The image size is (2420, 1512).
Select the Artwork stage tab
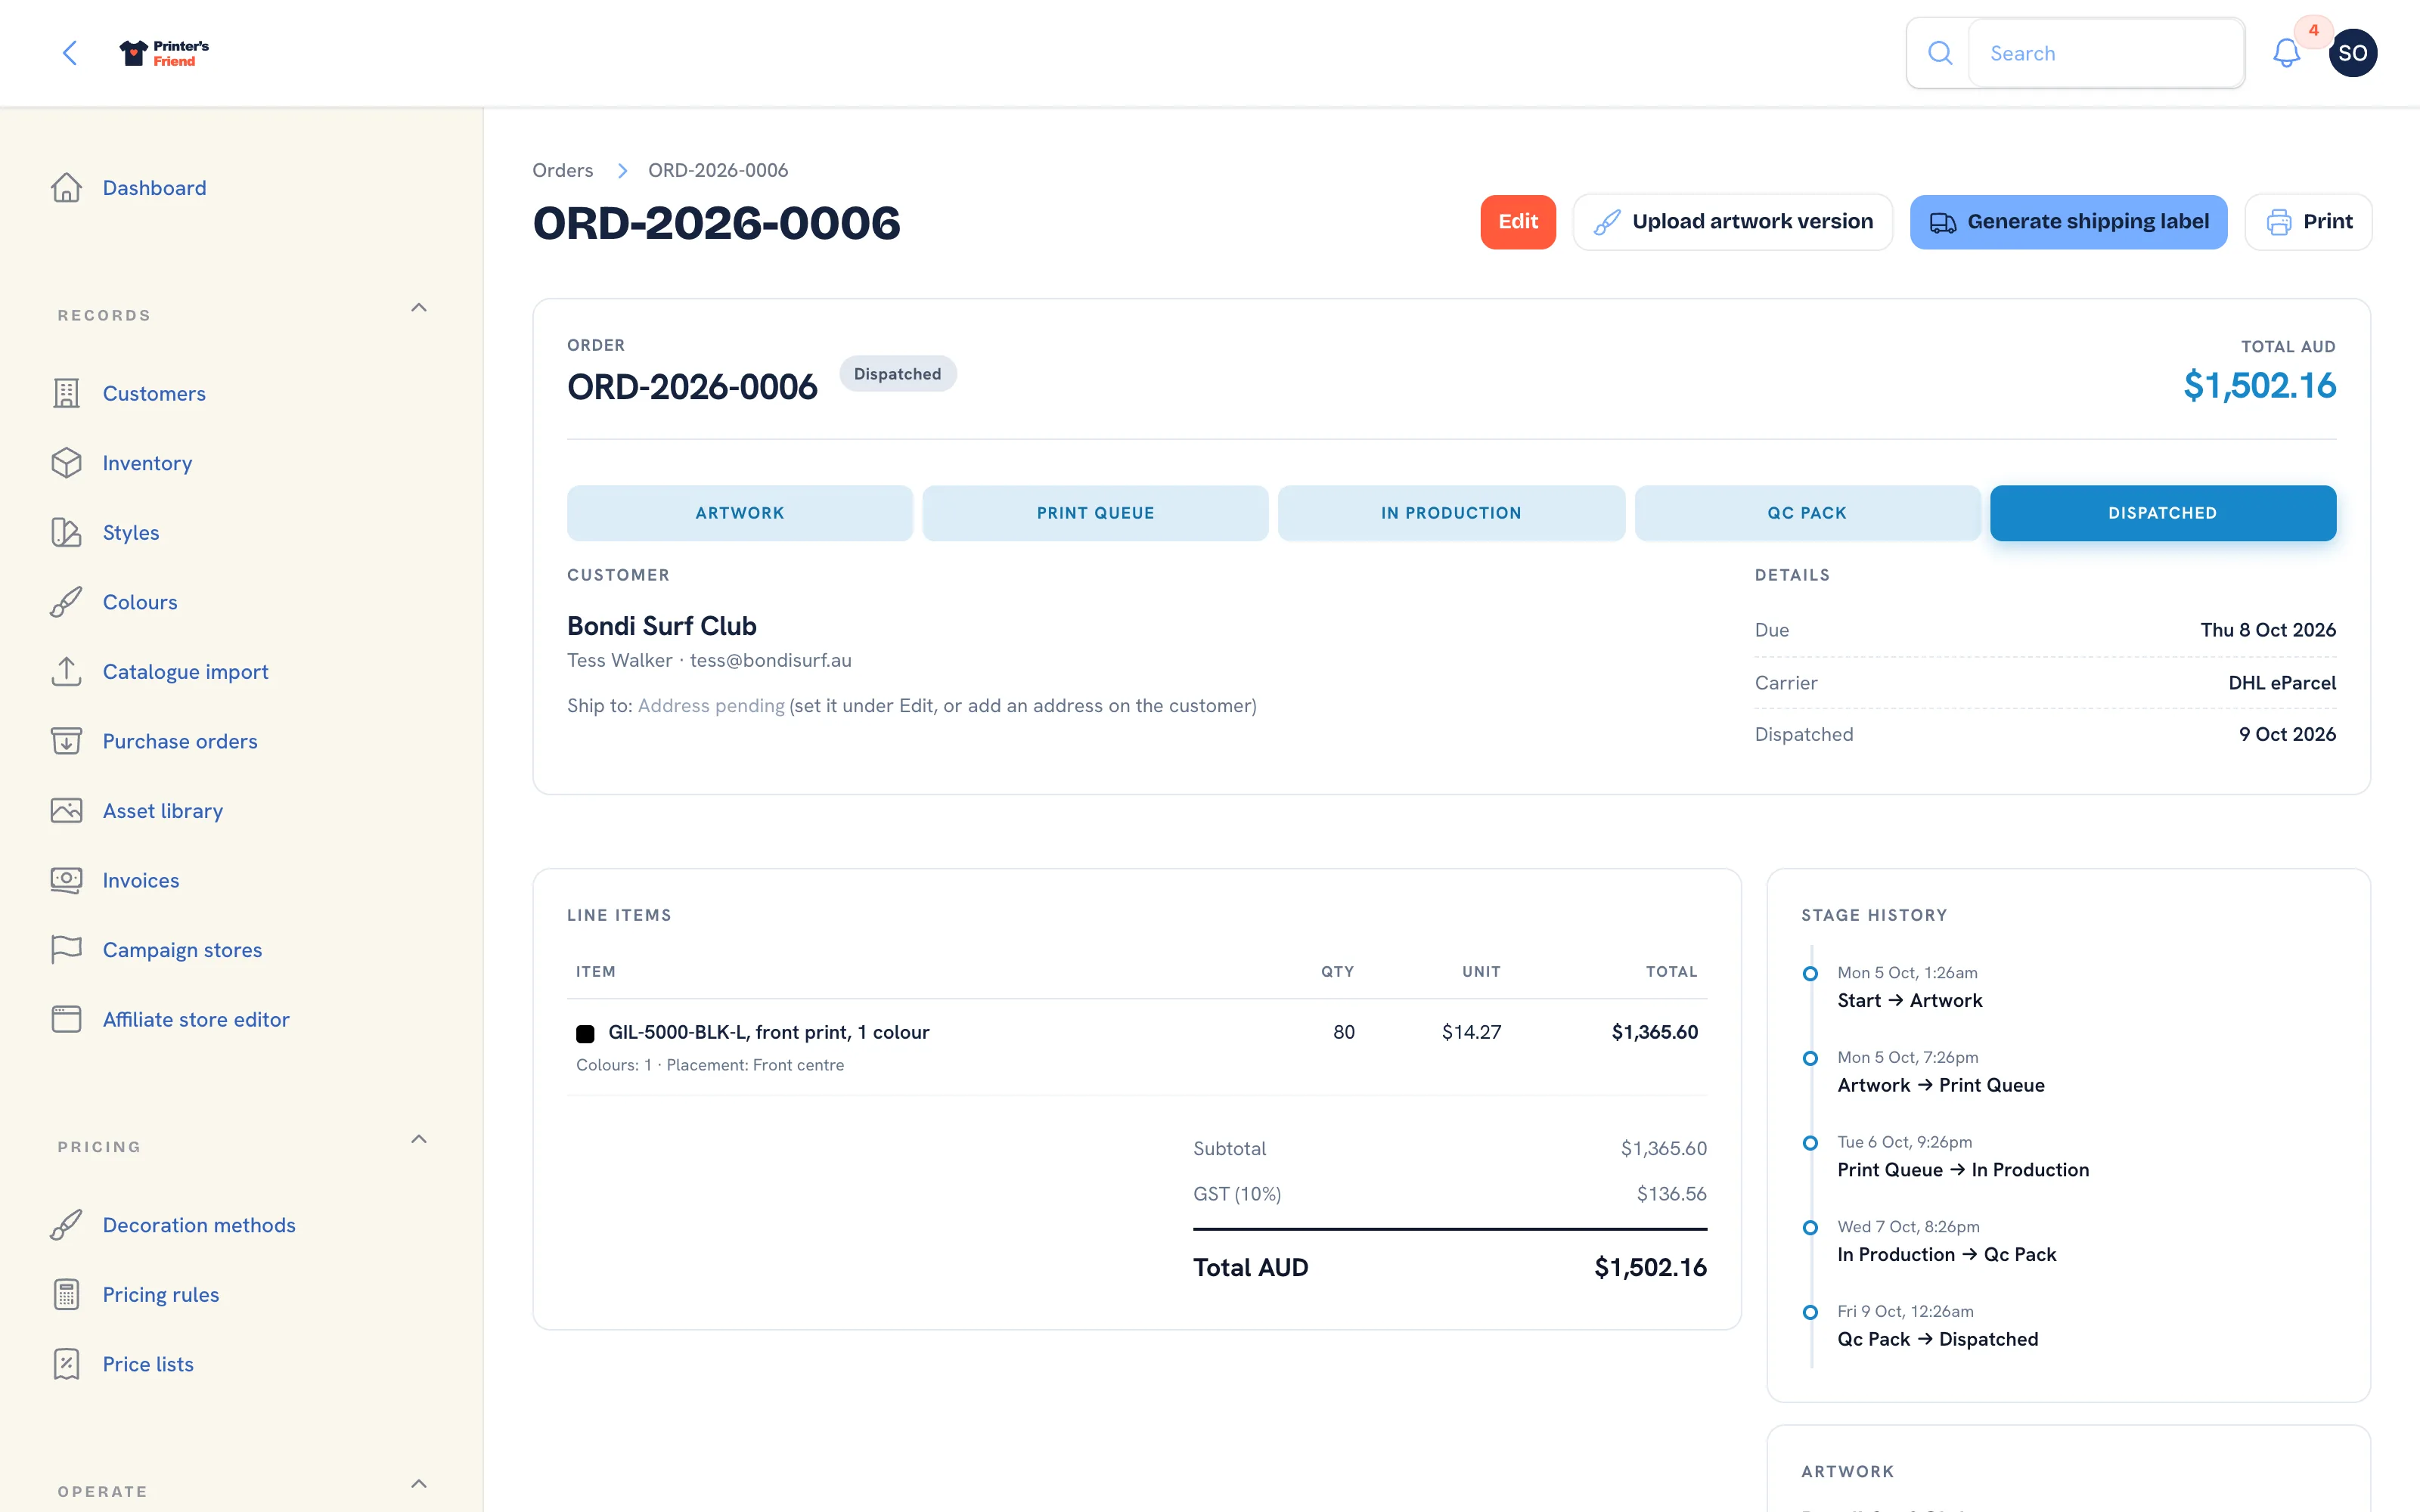click(x=740, y=513)
